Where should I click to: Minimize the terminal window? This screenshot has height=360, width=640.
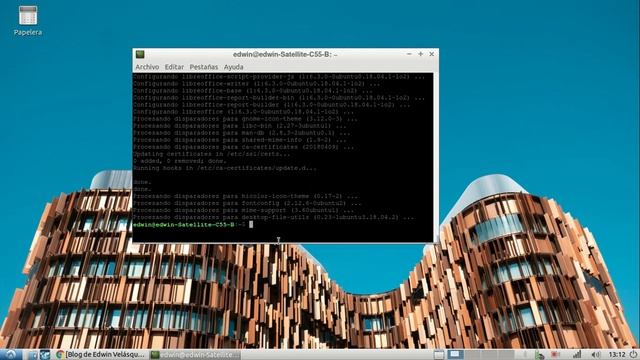(x=409, y=54)
